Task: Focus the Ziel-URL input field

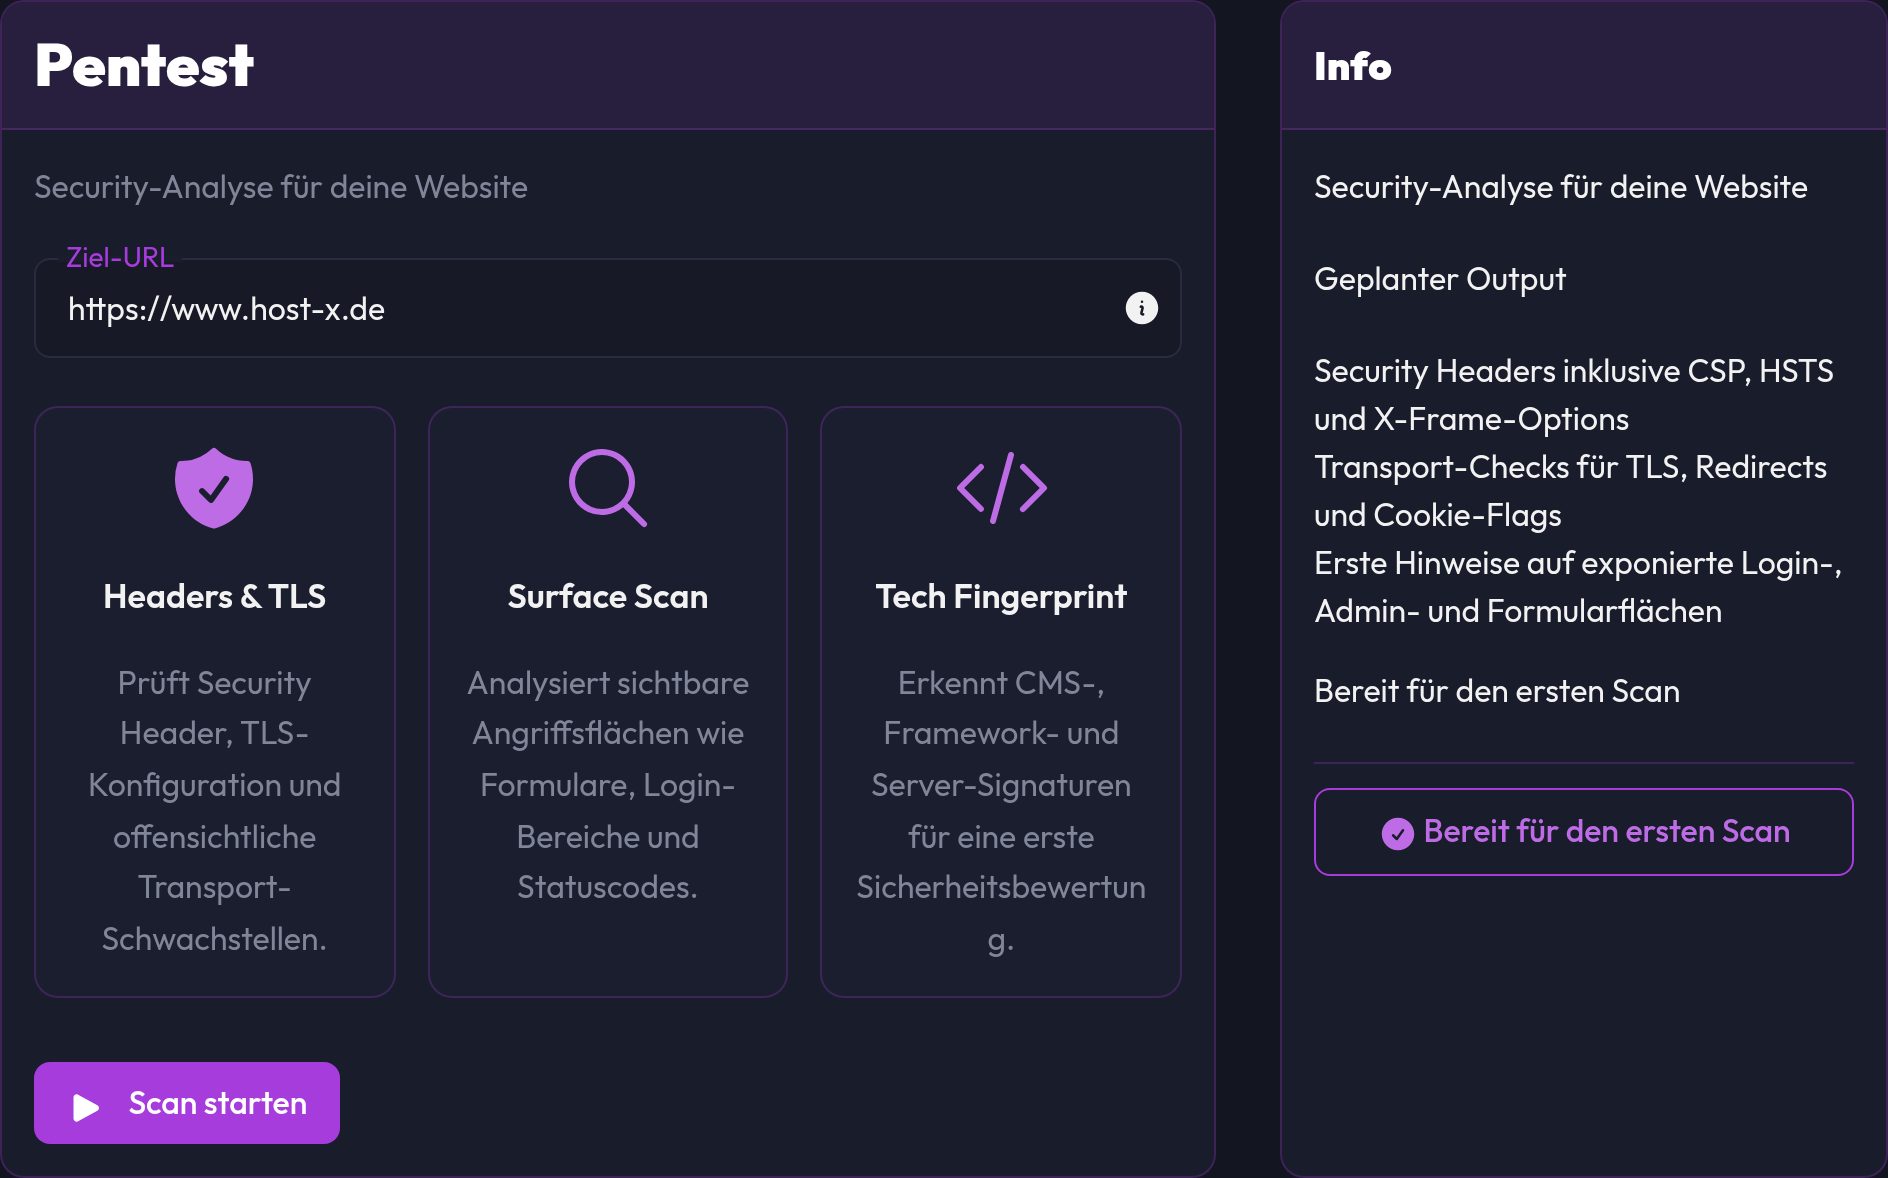Action: click(x=608, y=308)
